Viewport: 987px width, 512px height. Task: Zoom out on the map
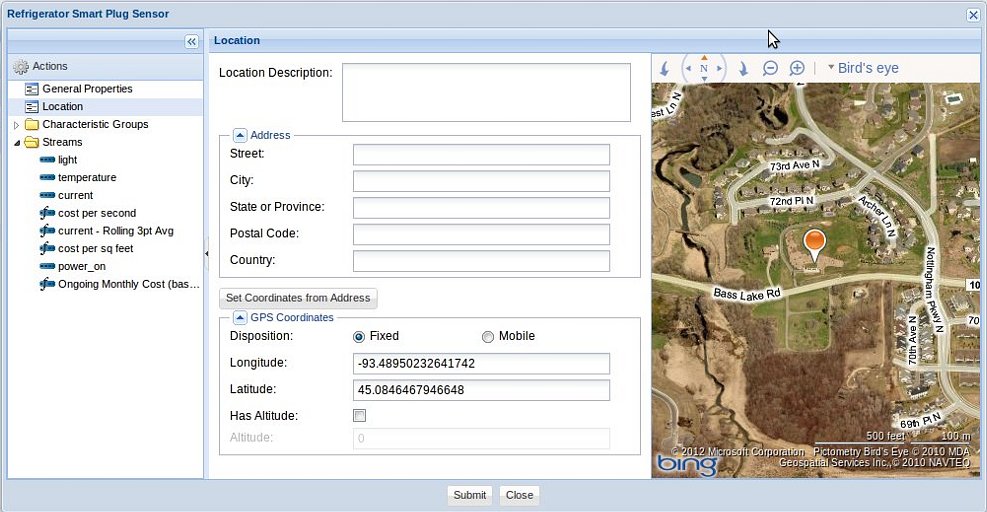pos(770,68)
